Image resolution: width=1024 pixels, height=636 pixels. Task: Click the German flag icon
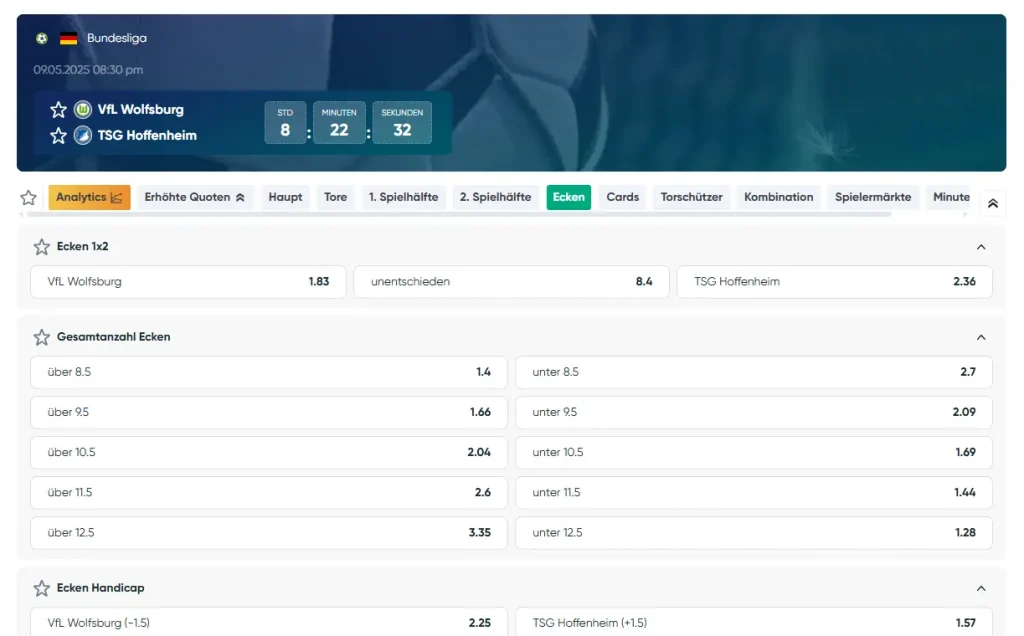69,39
